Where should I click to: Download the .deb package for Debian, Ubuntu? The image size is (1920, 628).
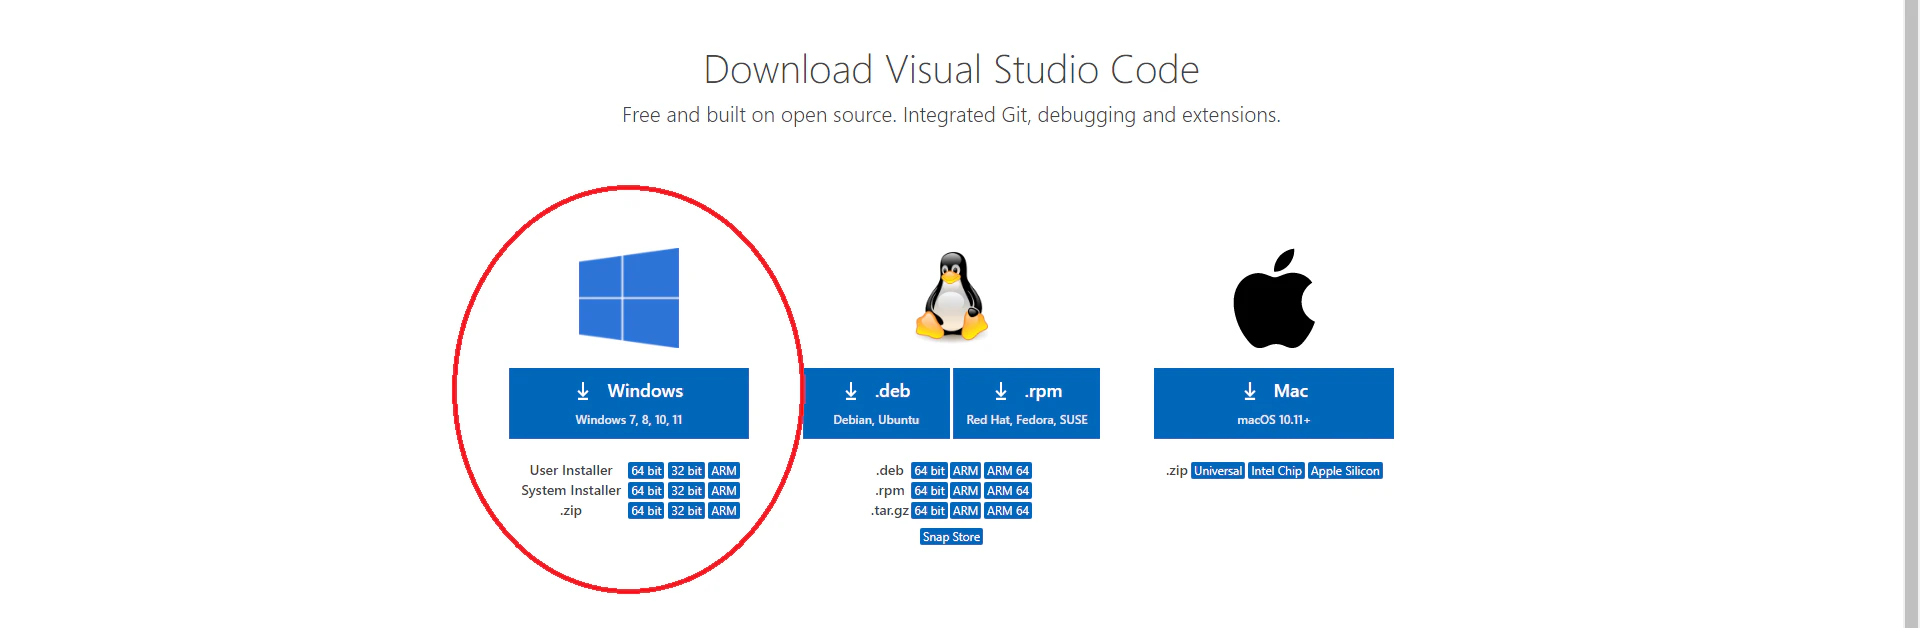876,403
